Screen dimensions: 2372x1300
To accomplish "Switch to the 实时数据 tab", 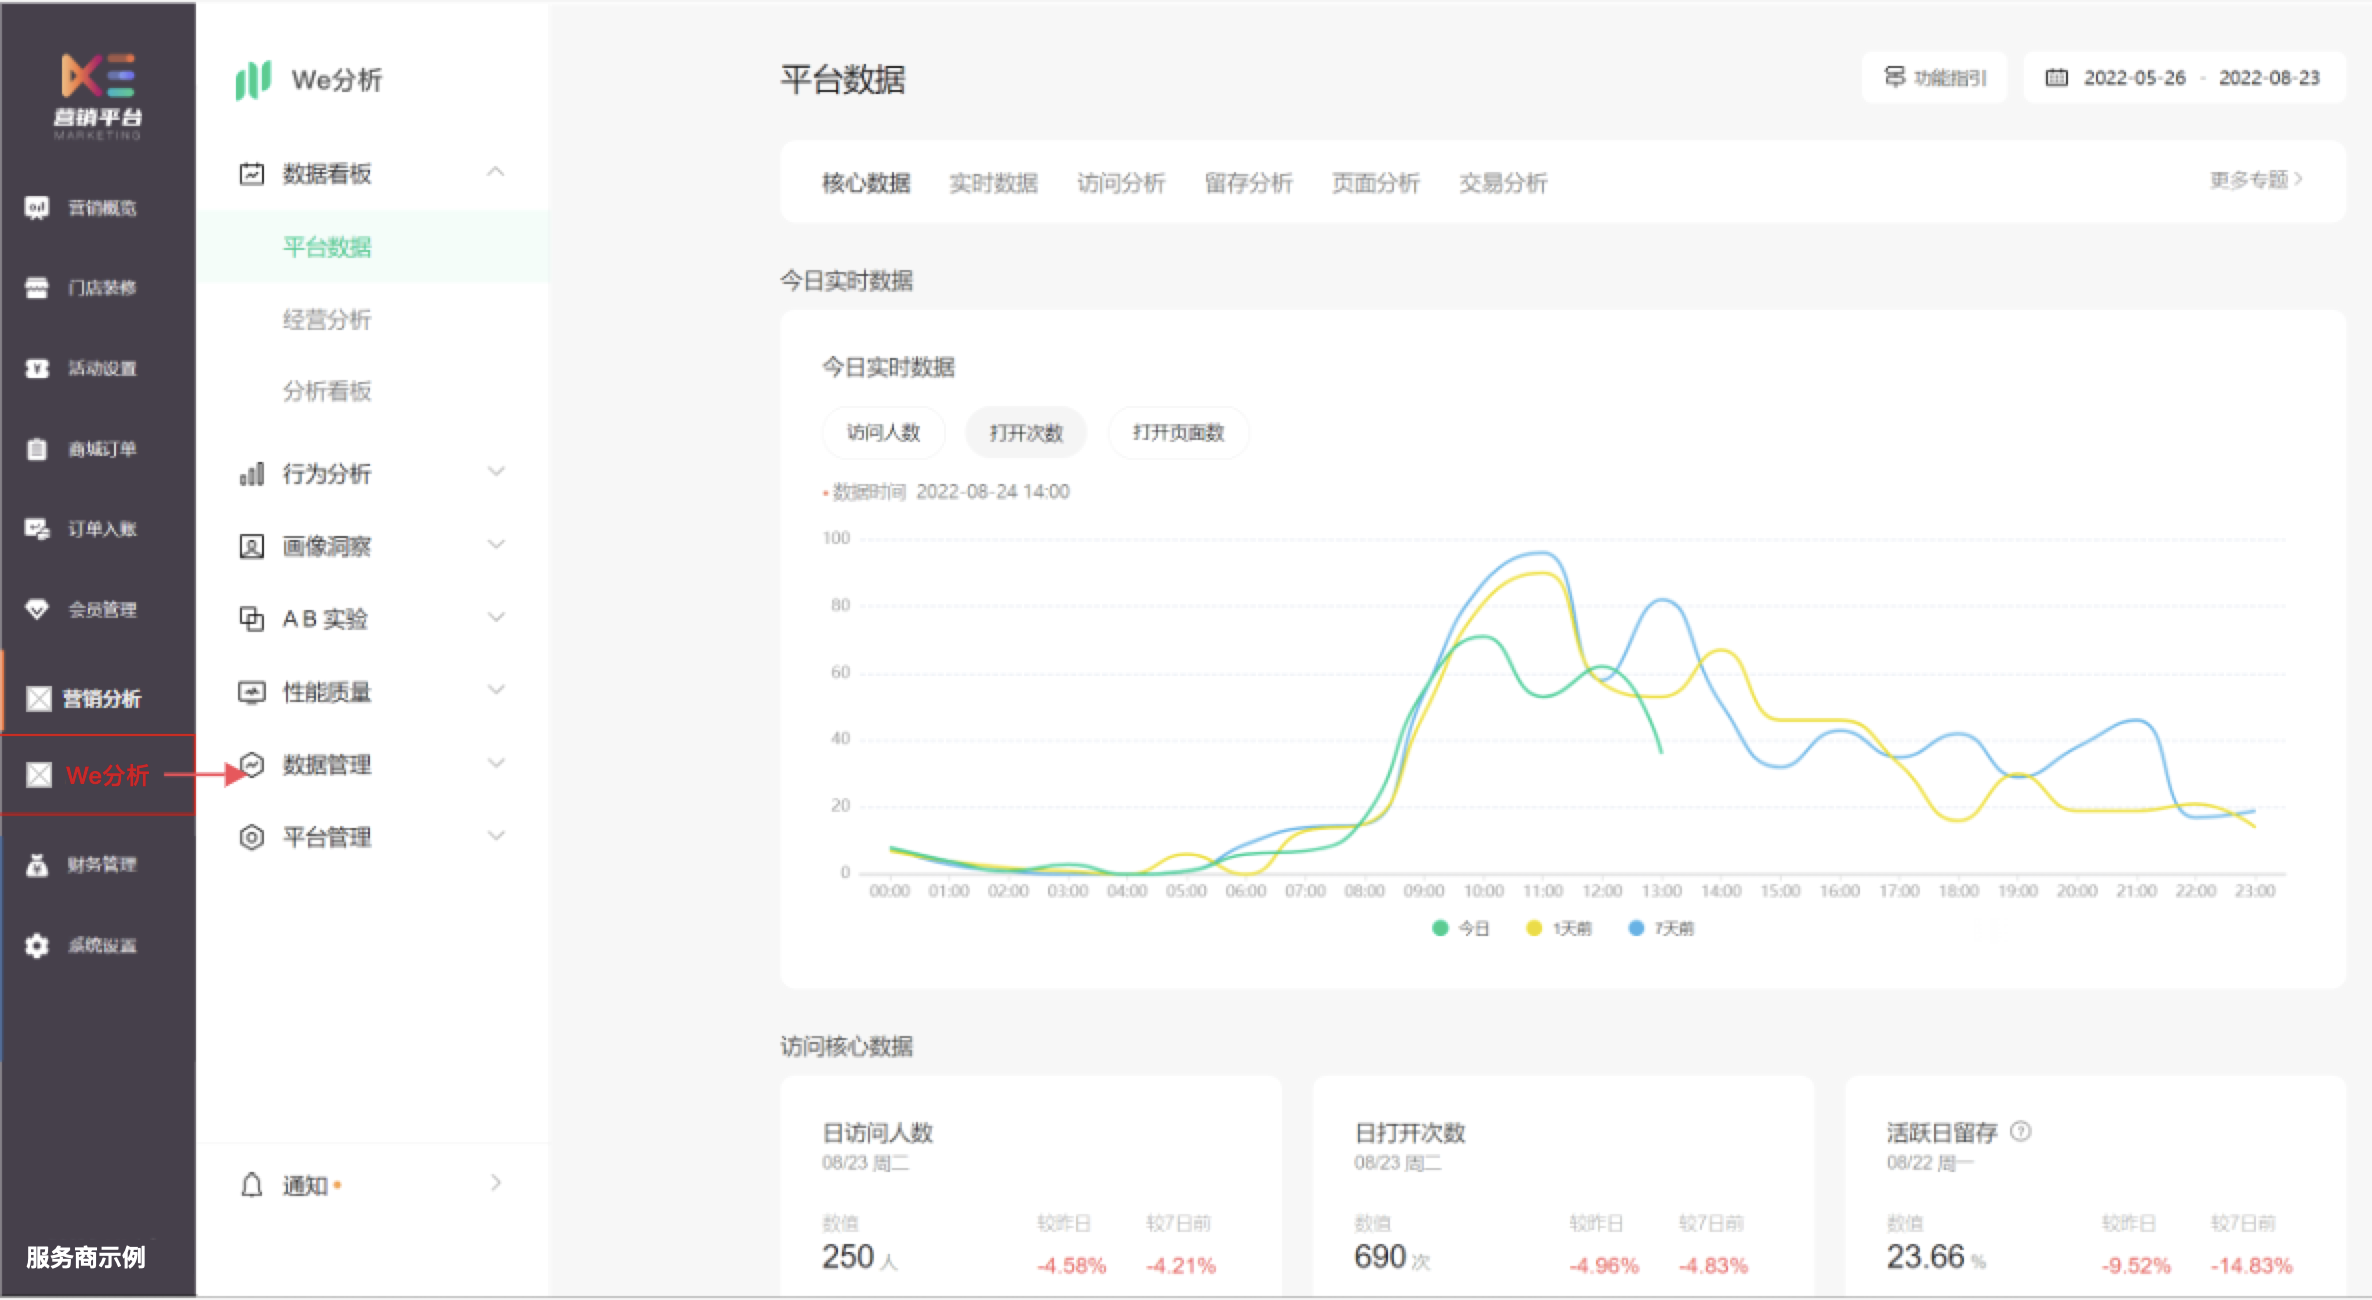I will (993, 183).
